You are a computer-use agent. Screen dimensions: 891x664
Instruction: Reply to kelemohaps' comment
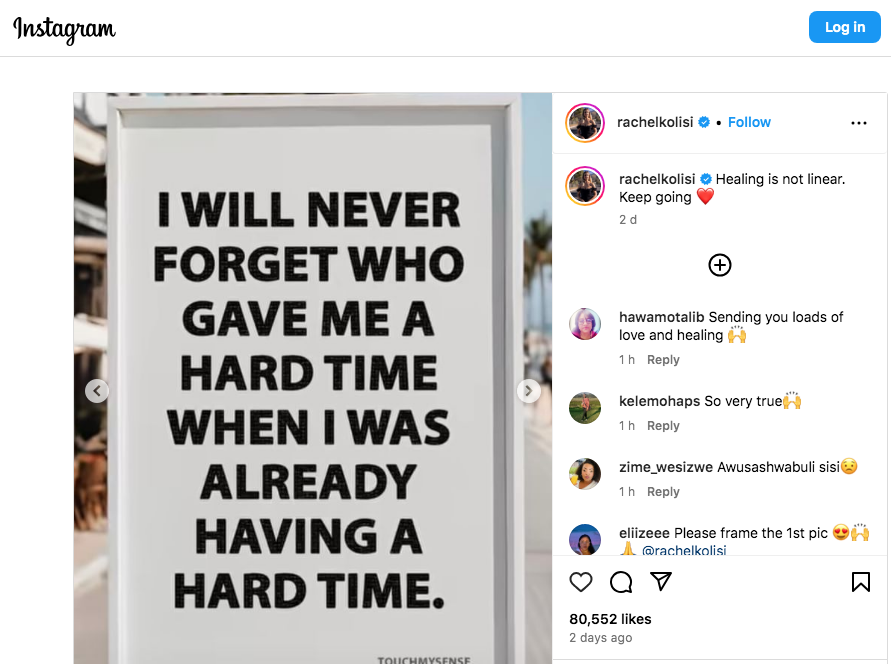pos(663,426)
